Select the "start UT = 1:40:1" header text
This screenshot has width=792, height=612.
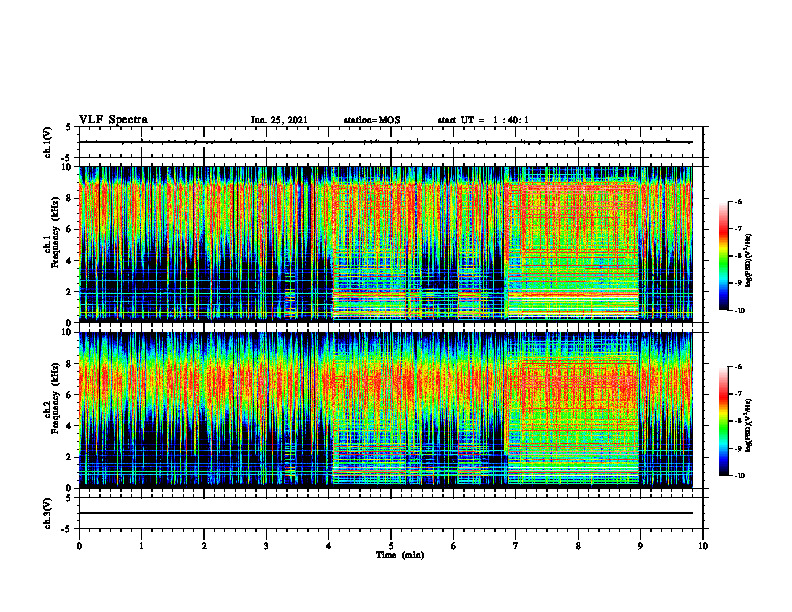point(483,120)
